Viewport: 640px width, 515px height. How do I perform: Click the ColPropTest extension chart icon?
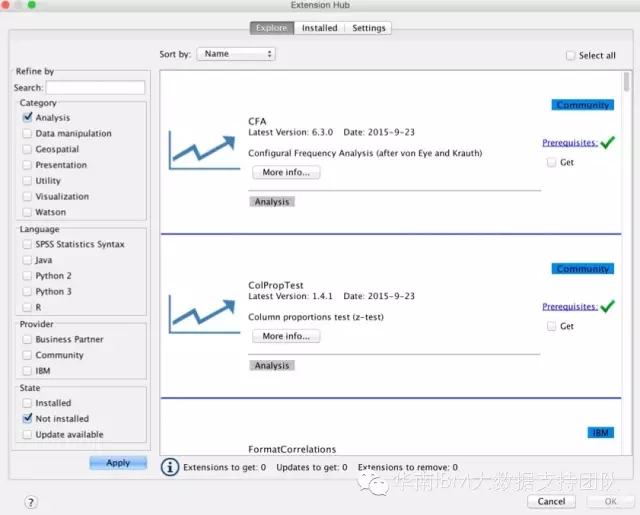(204, 314)
